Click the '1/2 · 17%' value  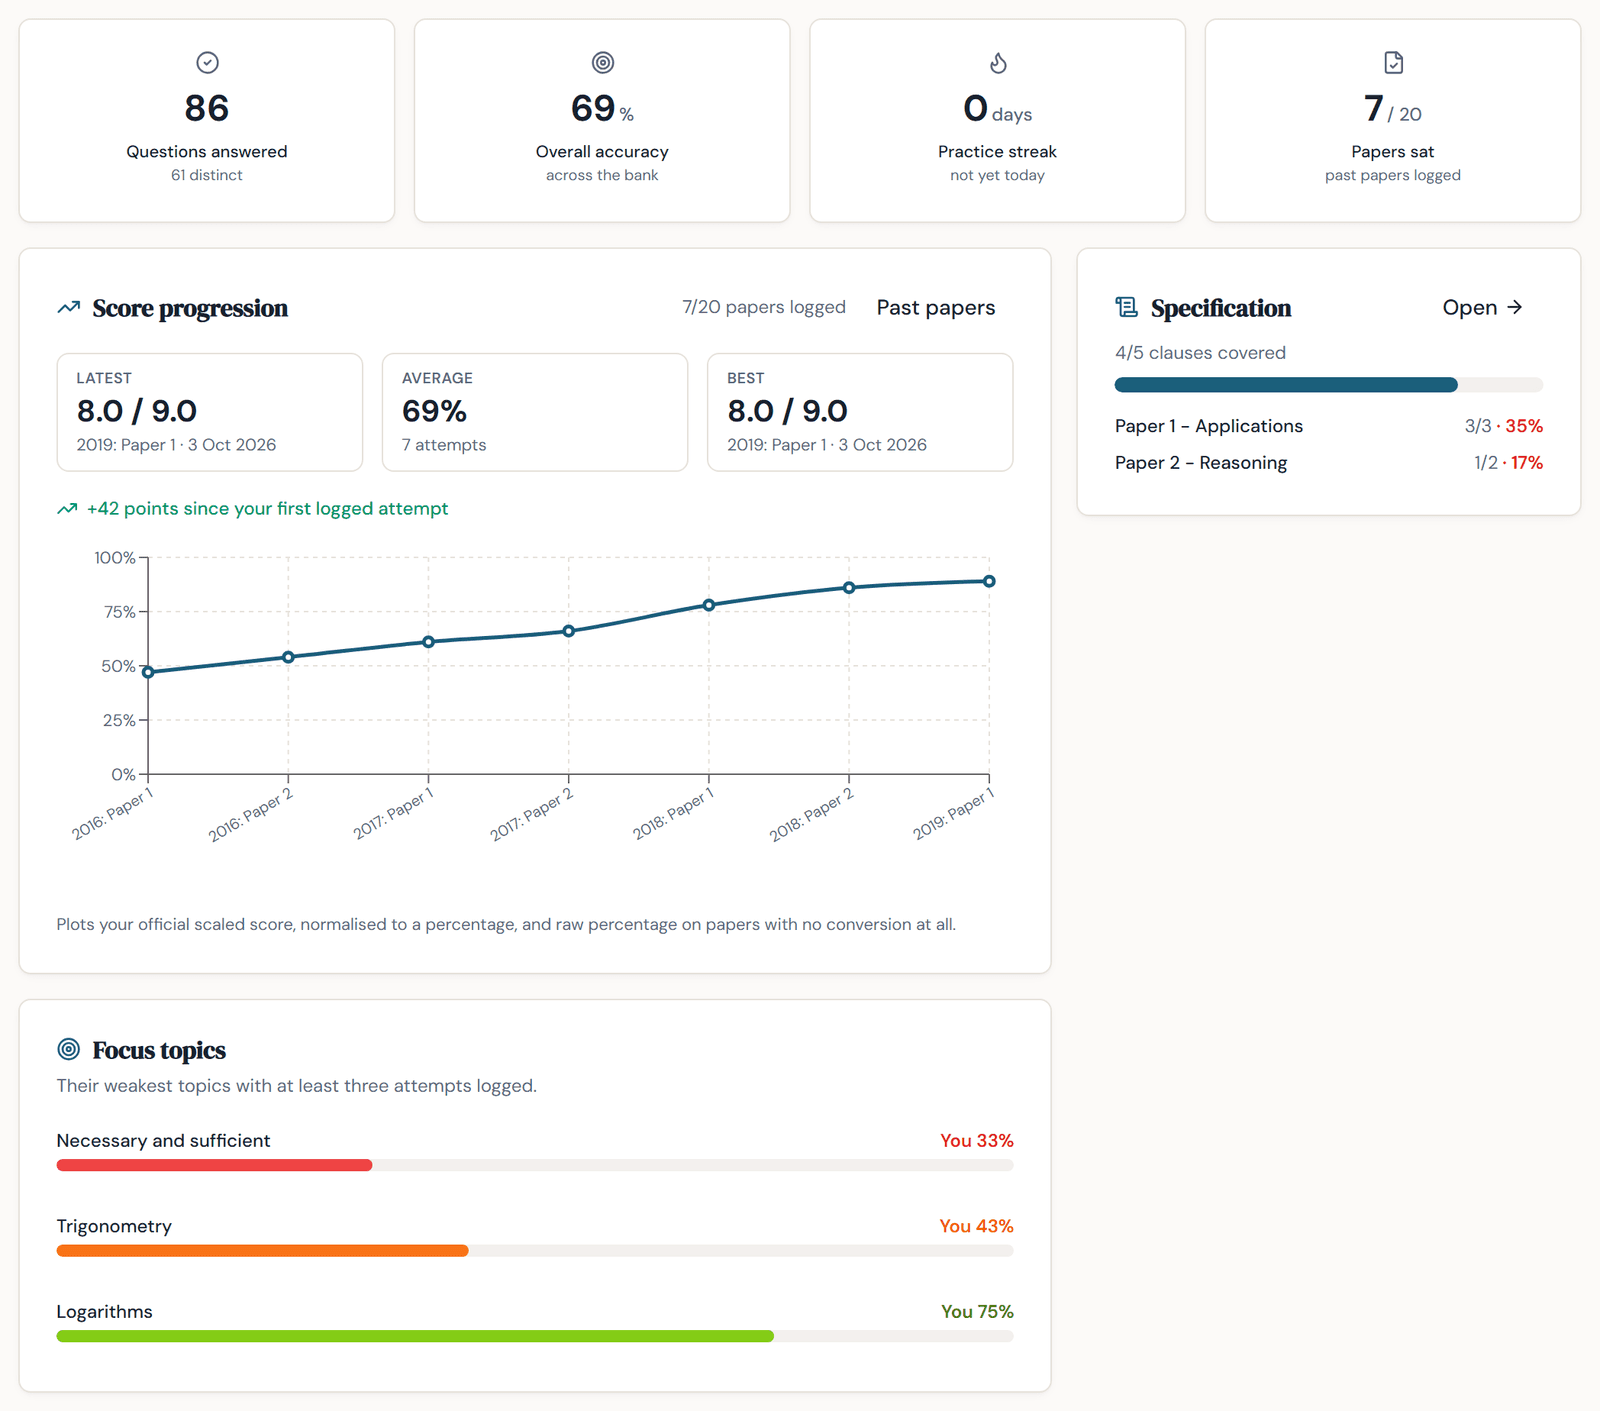1508,463
